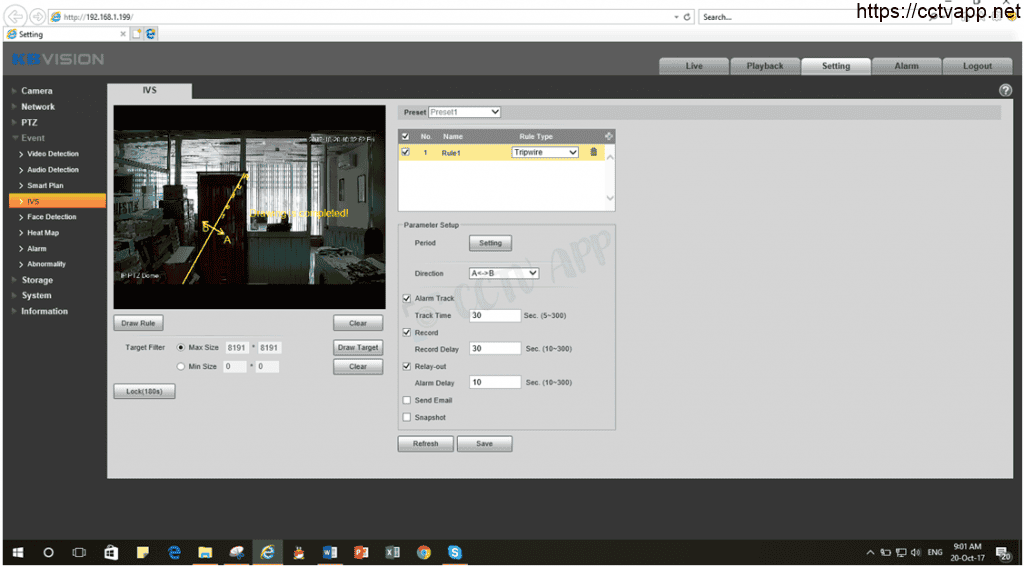Uncheck the Alarm Track checkbox
1024x567 pixels.
tap(406, 298)
